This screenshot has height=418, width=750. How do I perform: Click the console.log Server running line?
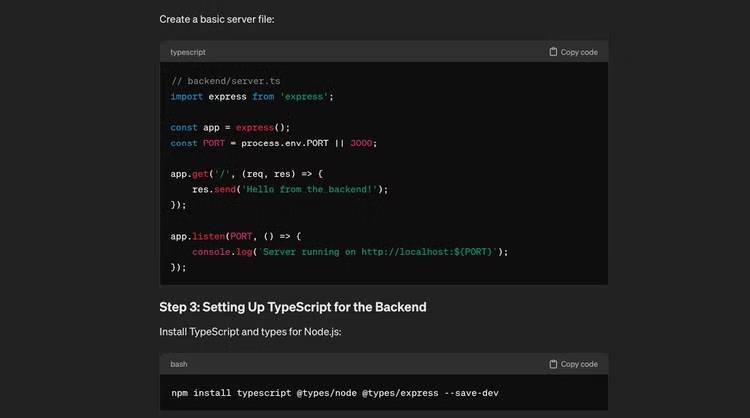[x=350, y=252]
